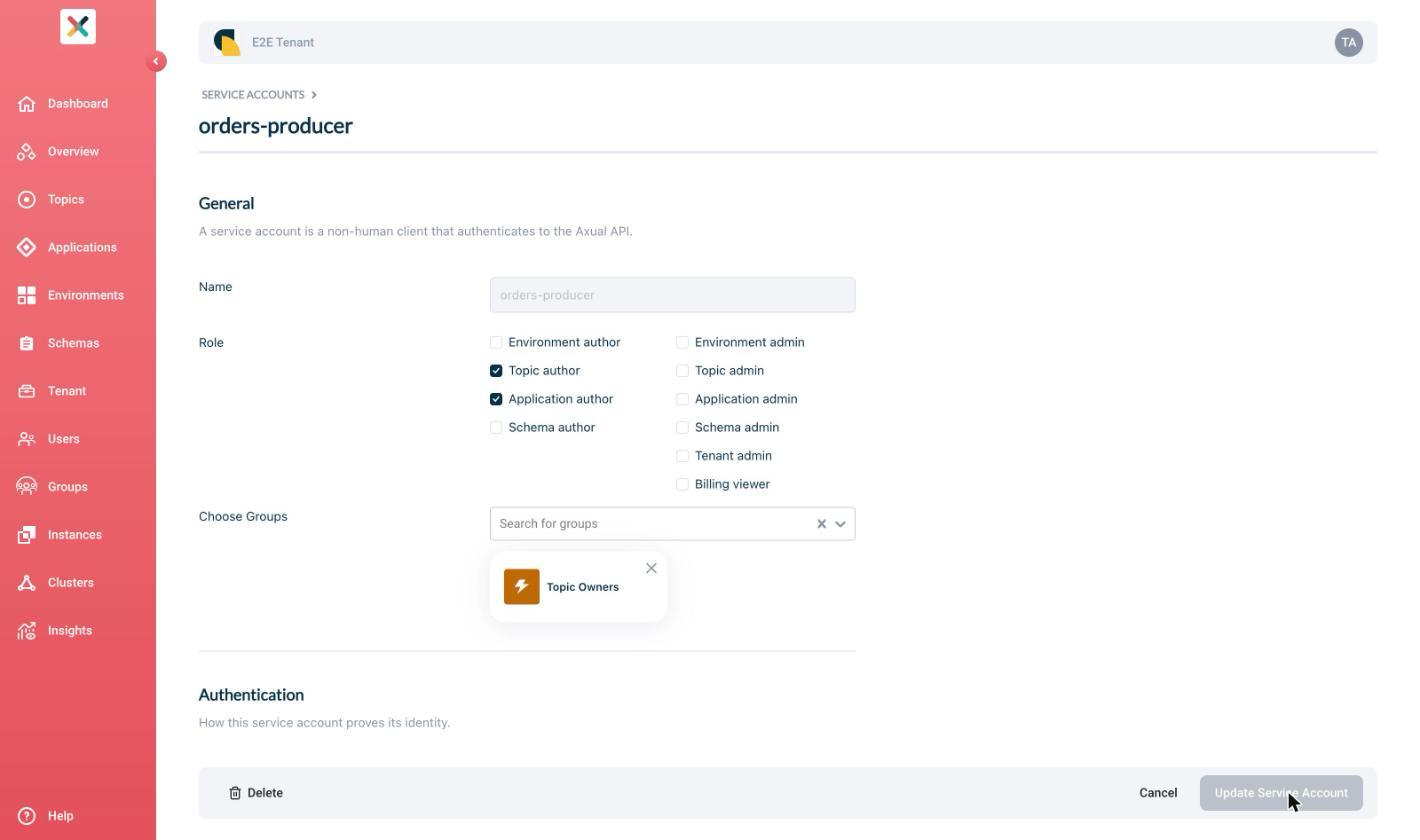Image resolution: width=1420 pixels, height=840 pixels.
Task: Remove the Topic Owners group card
Action: click(x=651, y=568)
